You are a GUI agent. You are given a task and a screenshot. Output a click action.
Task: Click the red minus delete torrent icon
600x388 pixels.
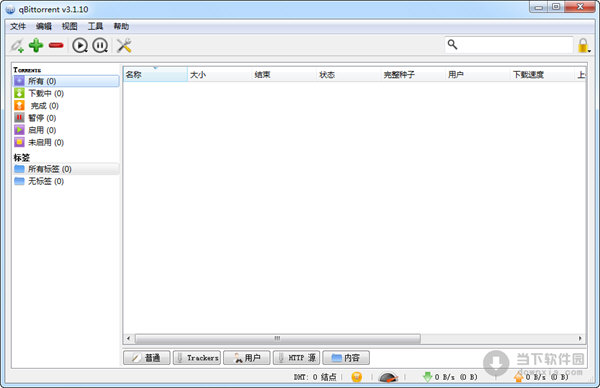56,46
